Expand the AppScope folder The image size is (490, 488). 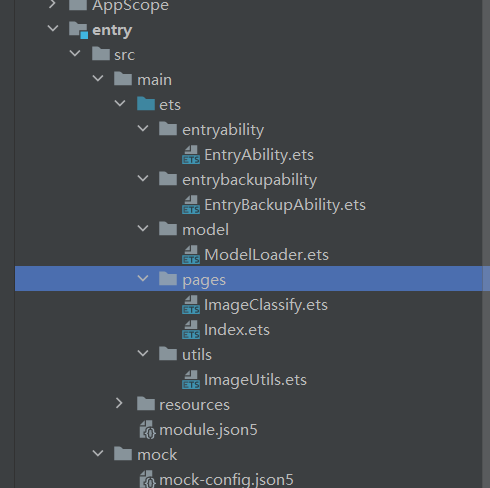coord(52,4)
